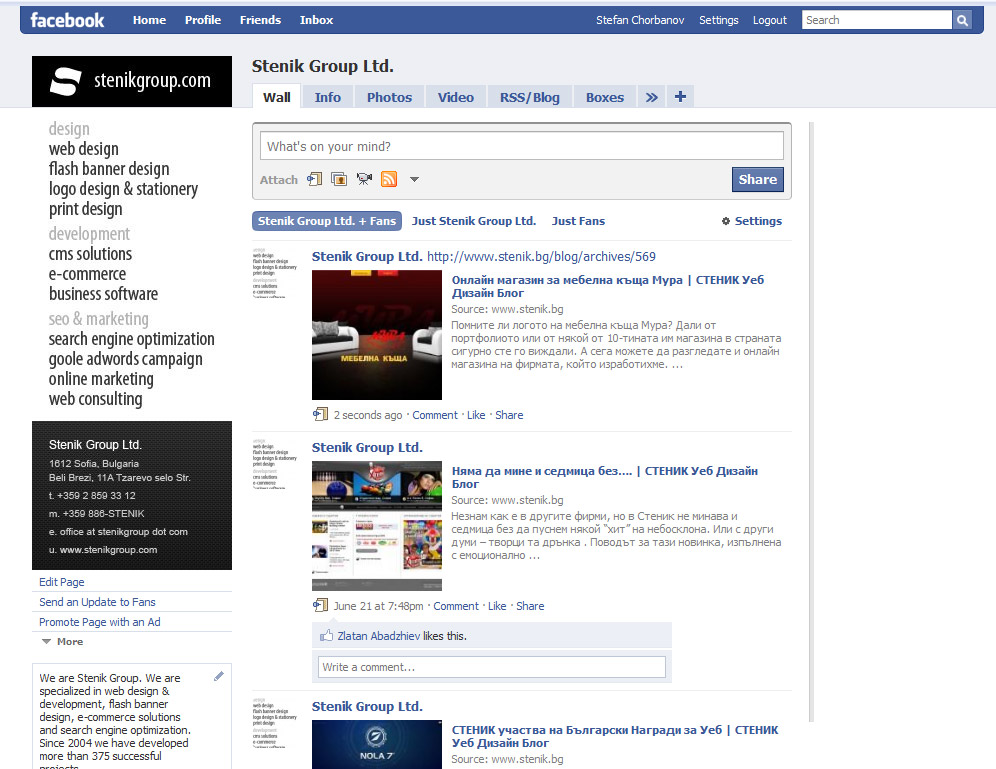Show more tabs with double chevron
The width and height of the screenshot is (996, 769).
point(651,97)
